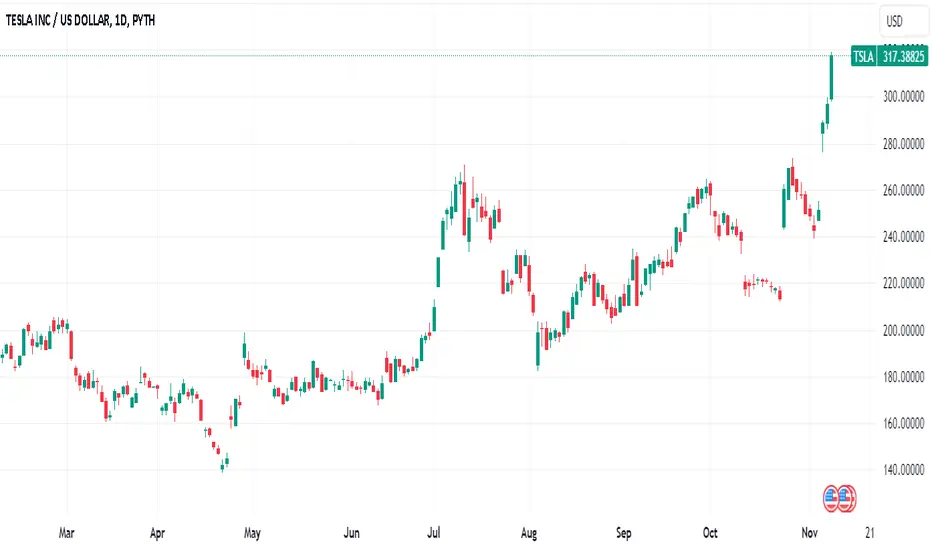Click the Nov label on time axis

tap(810, 533)
